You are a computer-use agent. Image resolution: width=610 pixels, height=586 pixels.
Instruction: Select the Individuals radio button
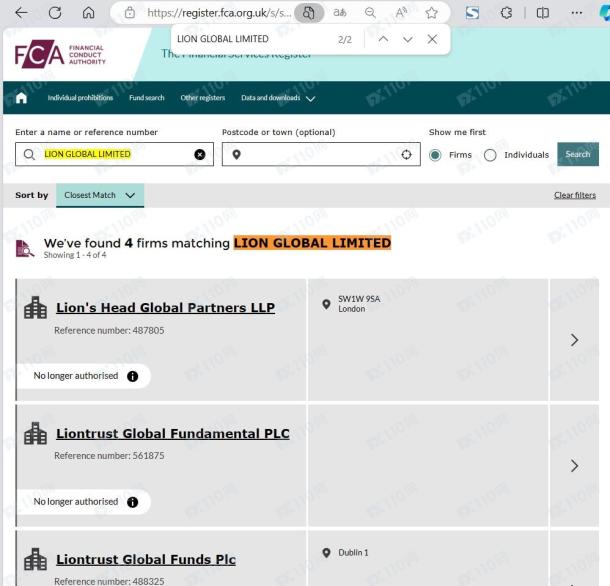[x=490, y=155]
